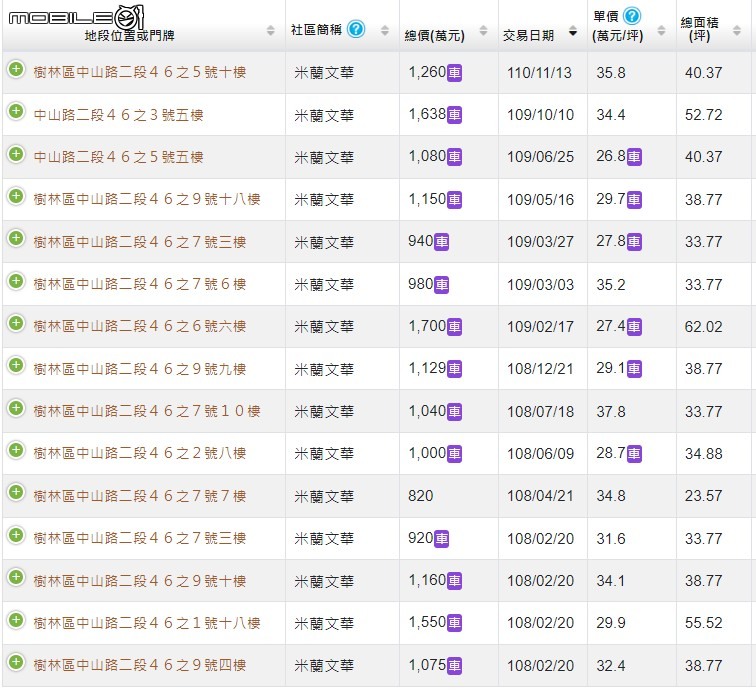
Task: Expand row for 46之2號八樓
Action: pyautogui.click(x=16, y=450)
